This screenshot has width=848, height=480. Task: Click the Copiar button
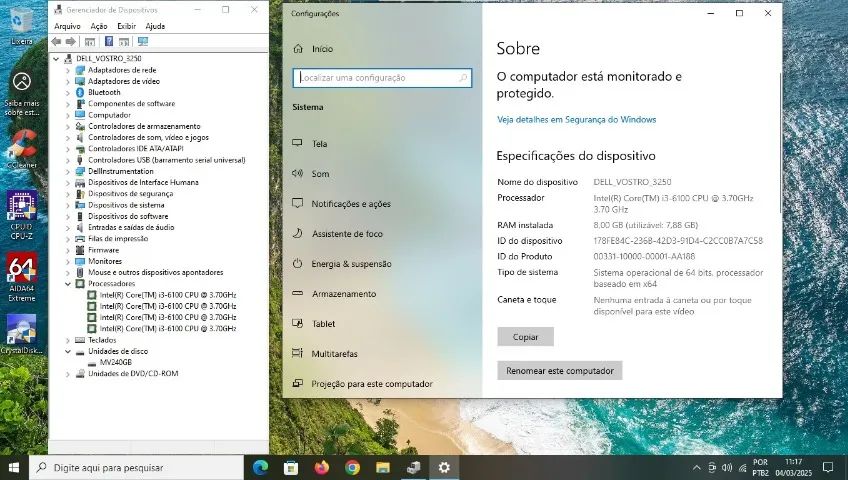click(x=525, y=337)
